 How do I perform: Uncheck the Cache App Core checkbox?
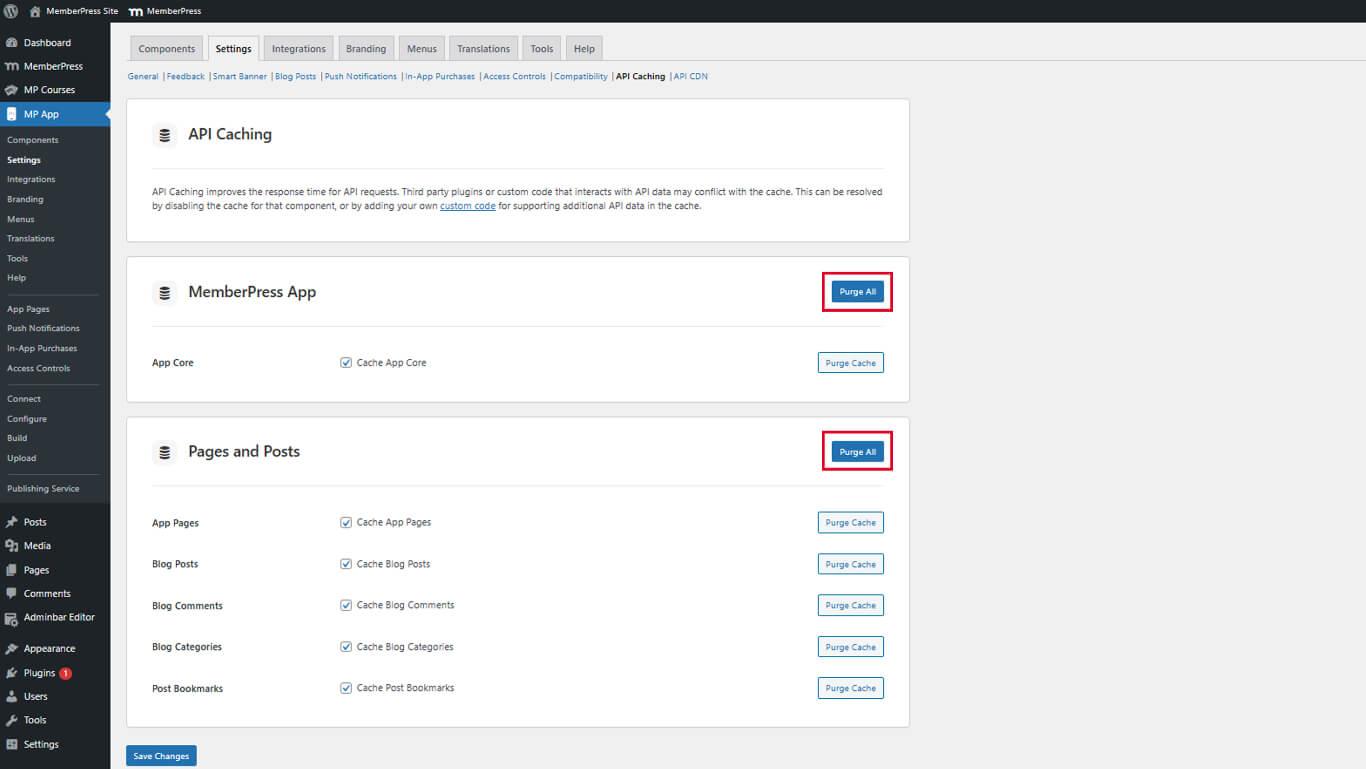point(345,362)
